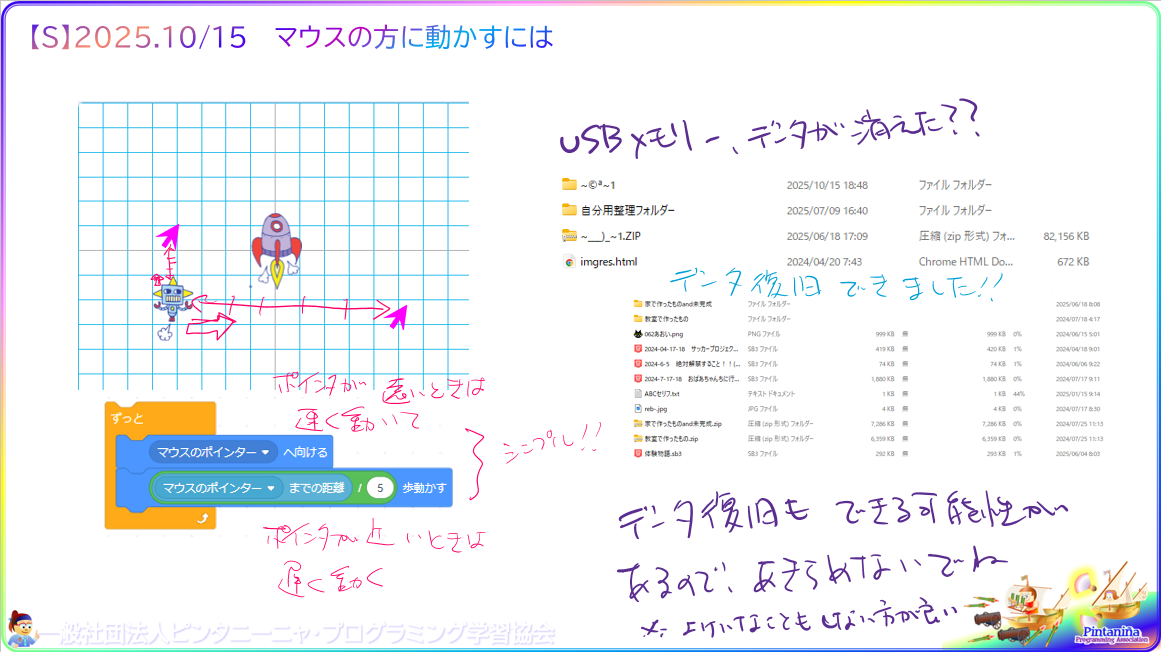Select the ABCセリフ.txt text file icon

pyautogui.click(x=638, y=393)
